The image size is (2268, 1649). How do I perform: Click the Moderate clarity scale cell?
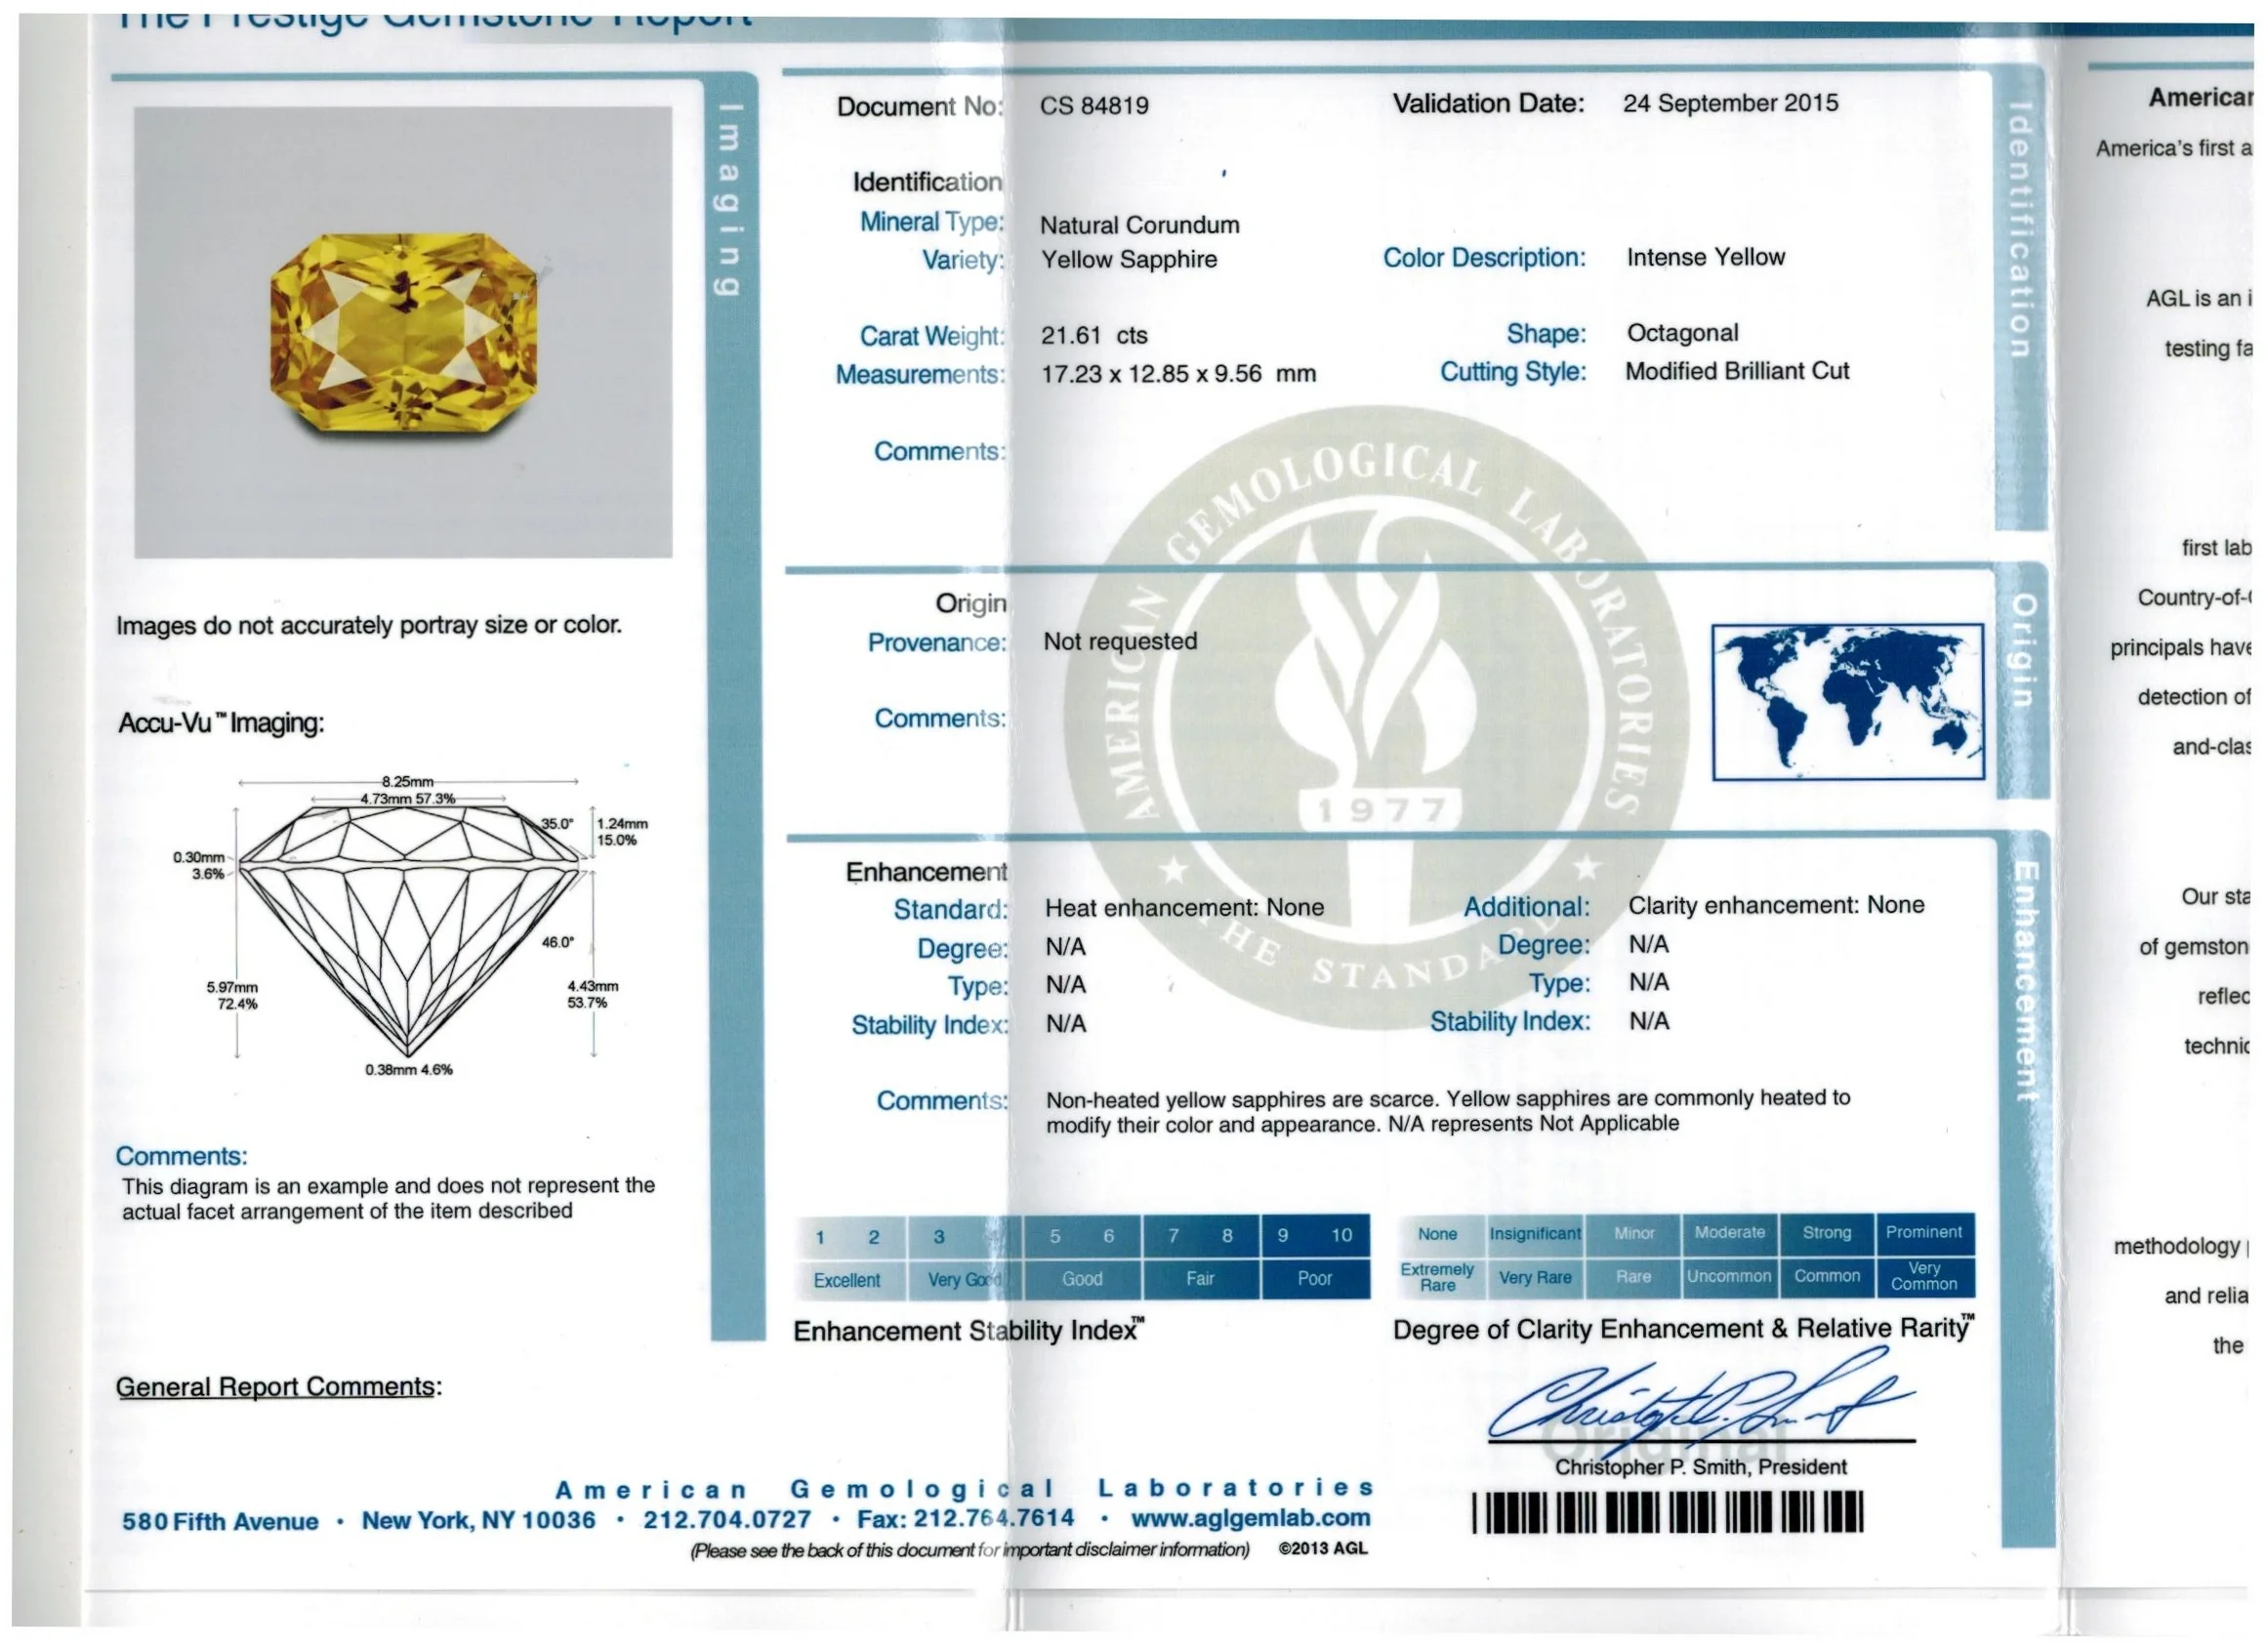click(x=1729, y=1232)
